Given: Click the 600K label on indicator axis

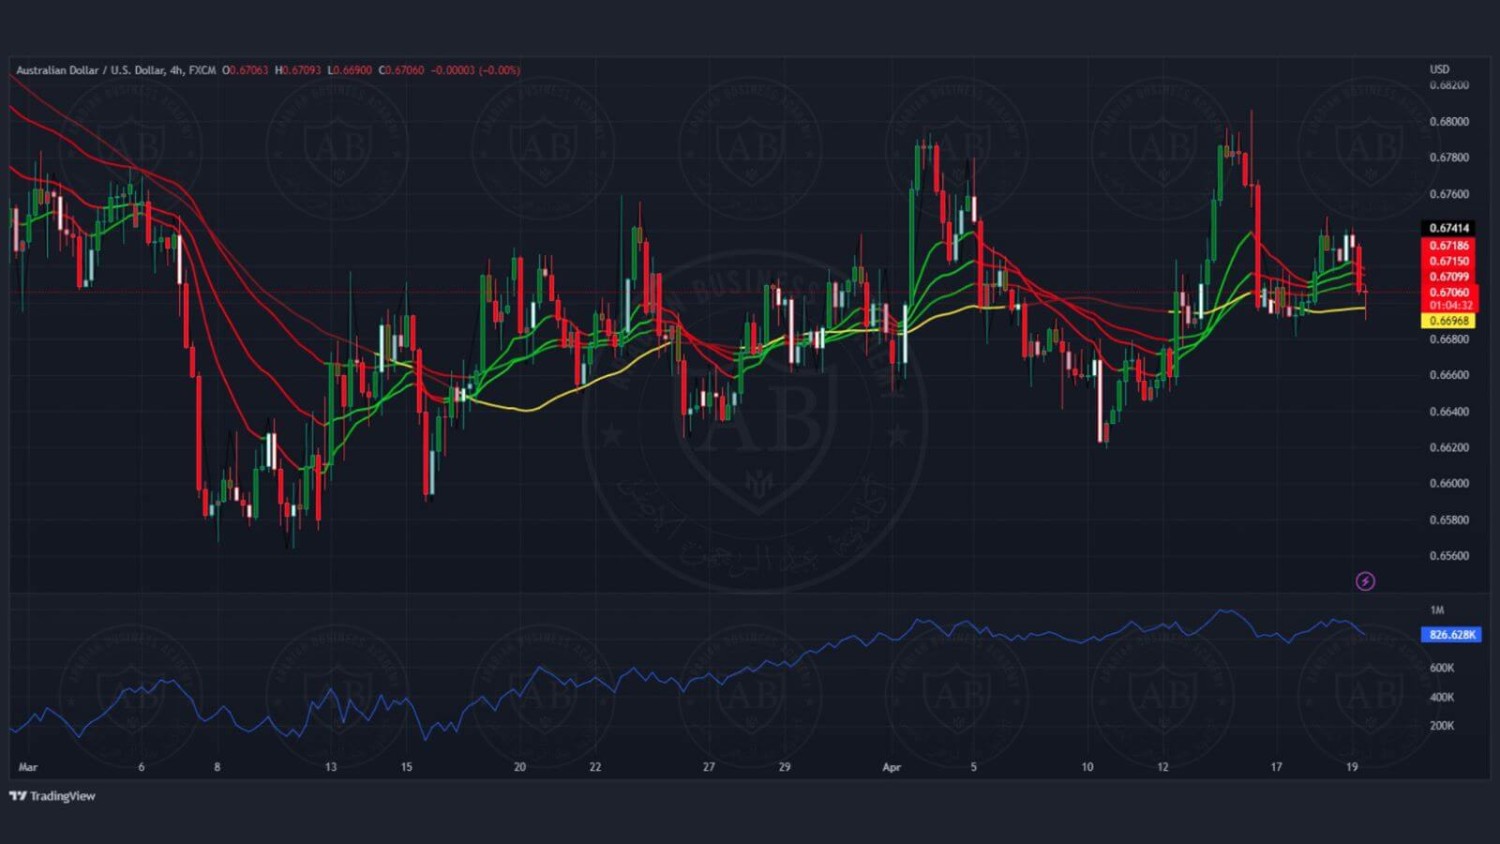Looking at the screenshot, I should click(1442, 668).
